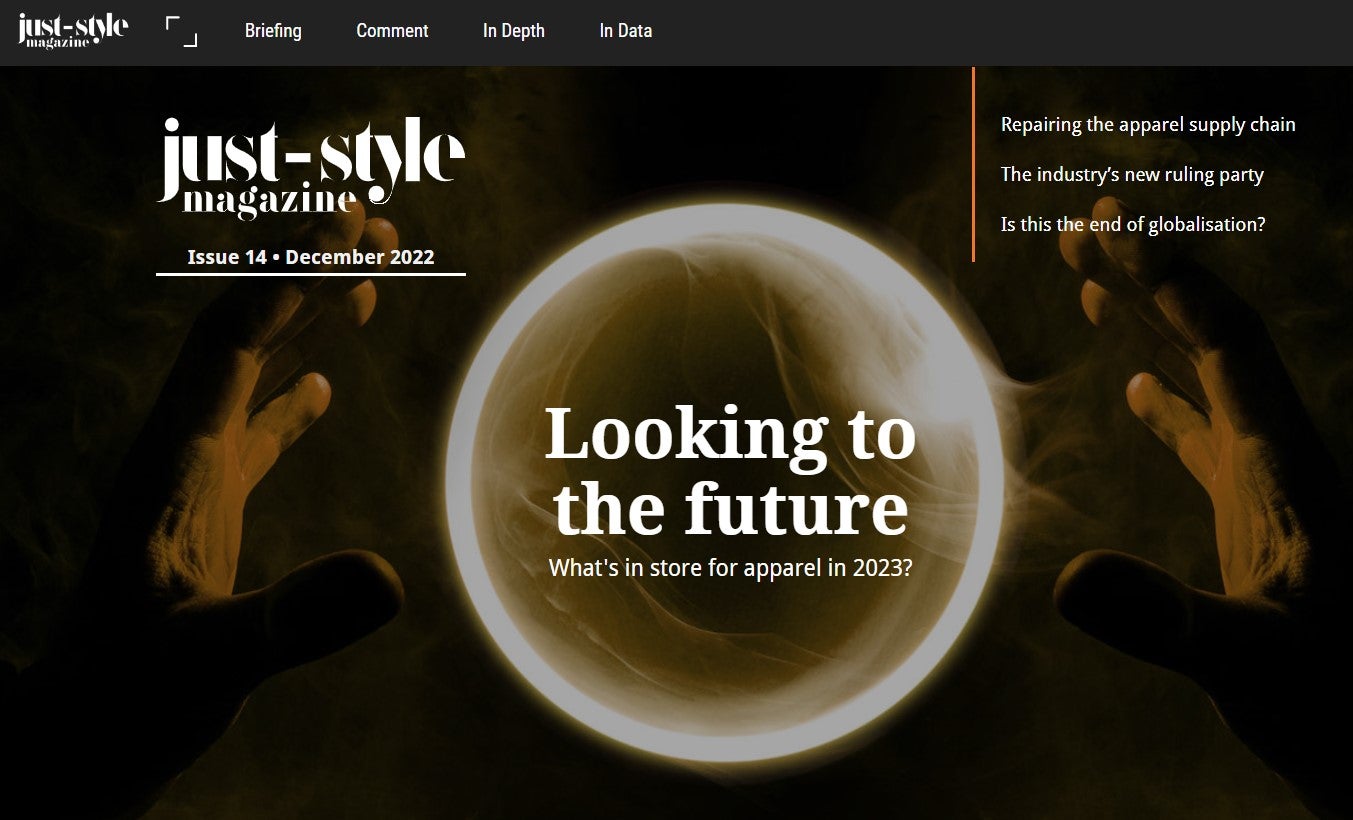Read 'The industry's new ruling party' story
The height and width of the screenshot is (820, 1353).
(x=1132, y=175)
